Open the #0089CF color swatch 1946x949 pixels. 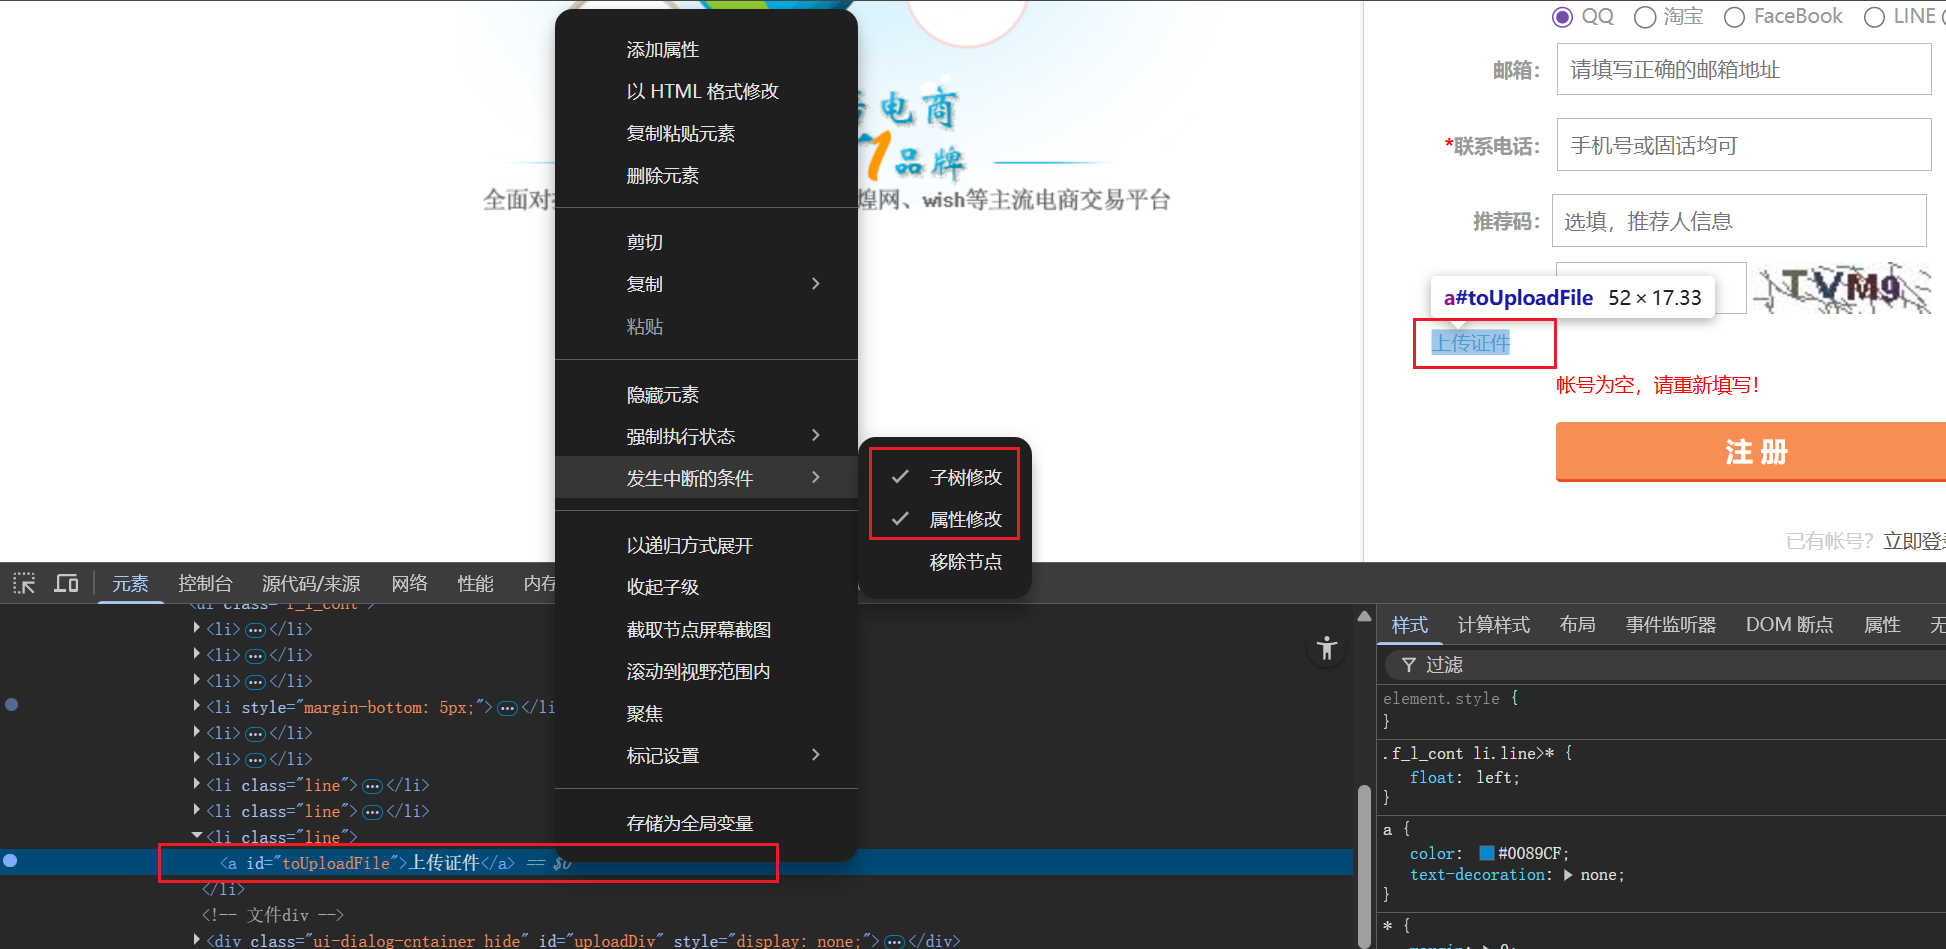(x=1487, y=853)
